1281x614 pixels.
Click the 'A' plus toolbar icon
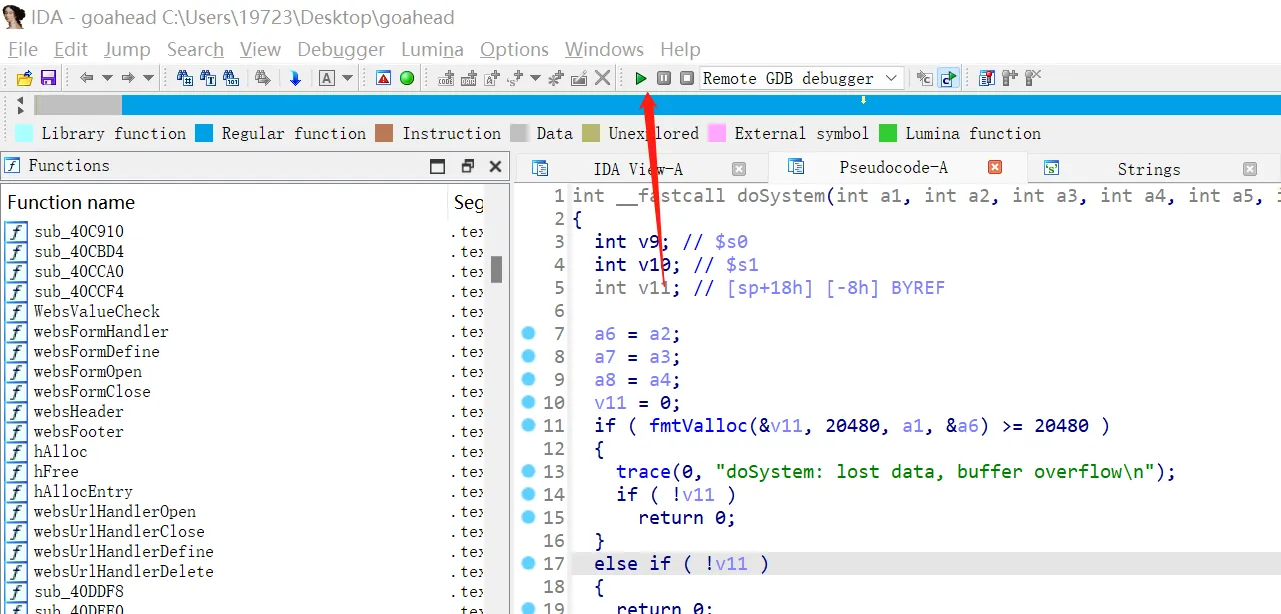pos(492,78)
